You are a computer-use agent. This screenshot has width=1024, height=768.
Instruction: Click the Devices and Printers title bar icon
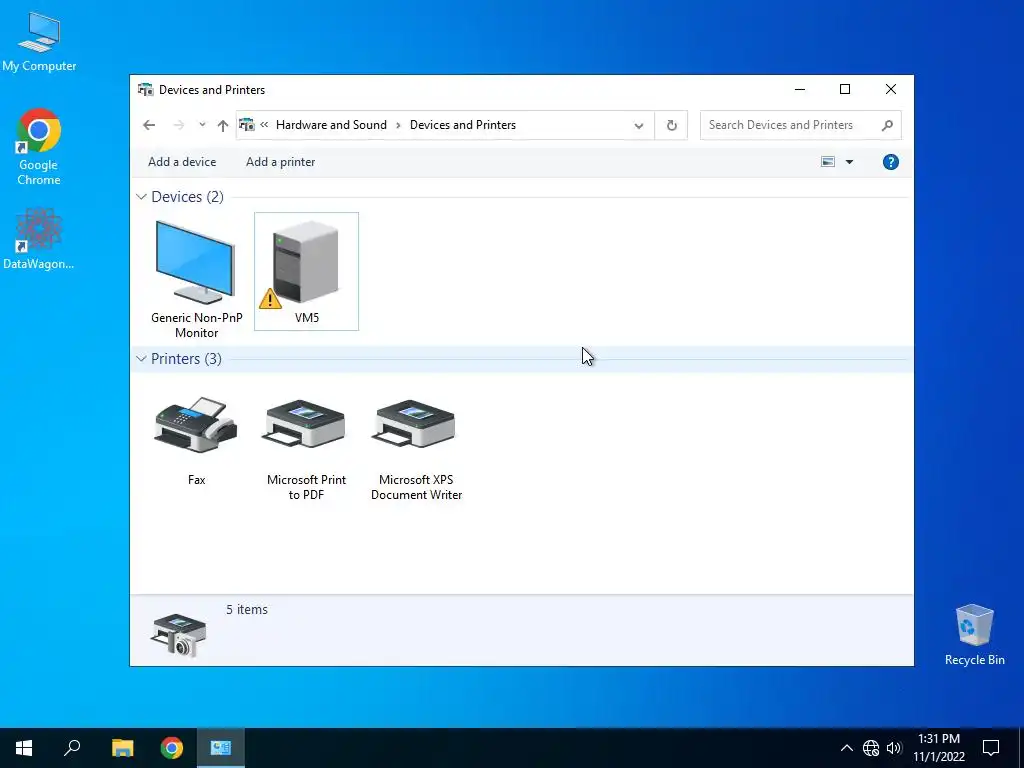coord(146,89)
